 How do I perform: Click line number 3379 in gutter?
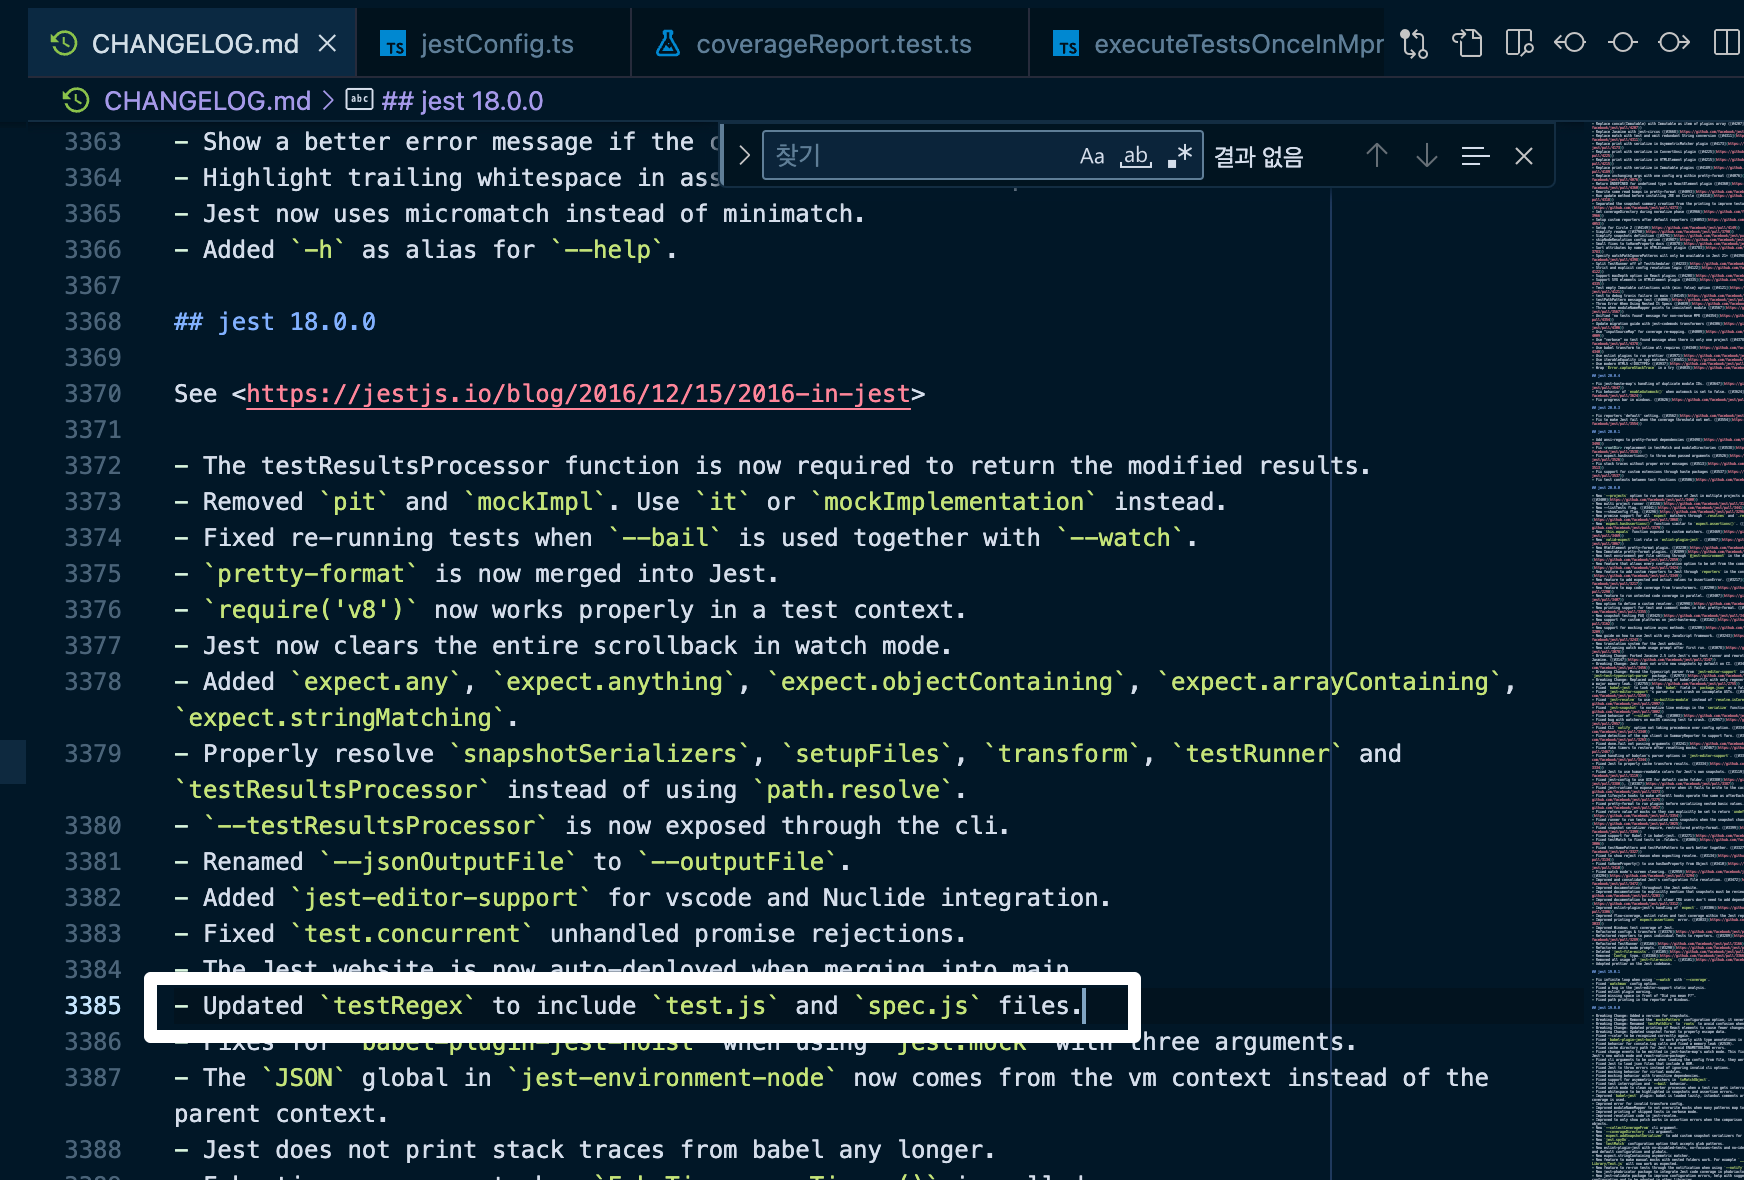pos(93,754)
